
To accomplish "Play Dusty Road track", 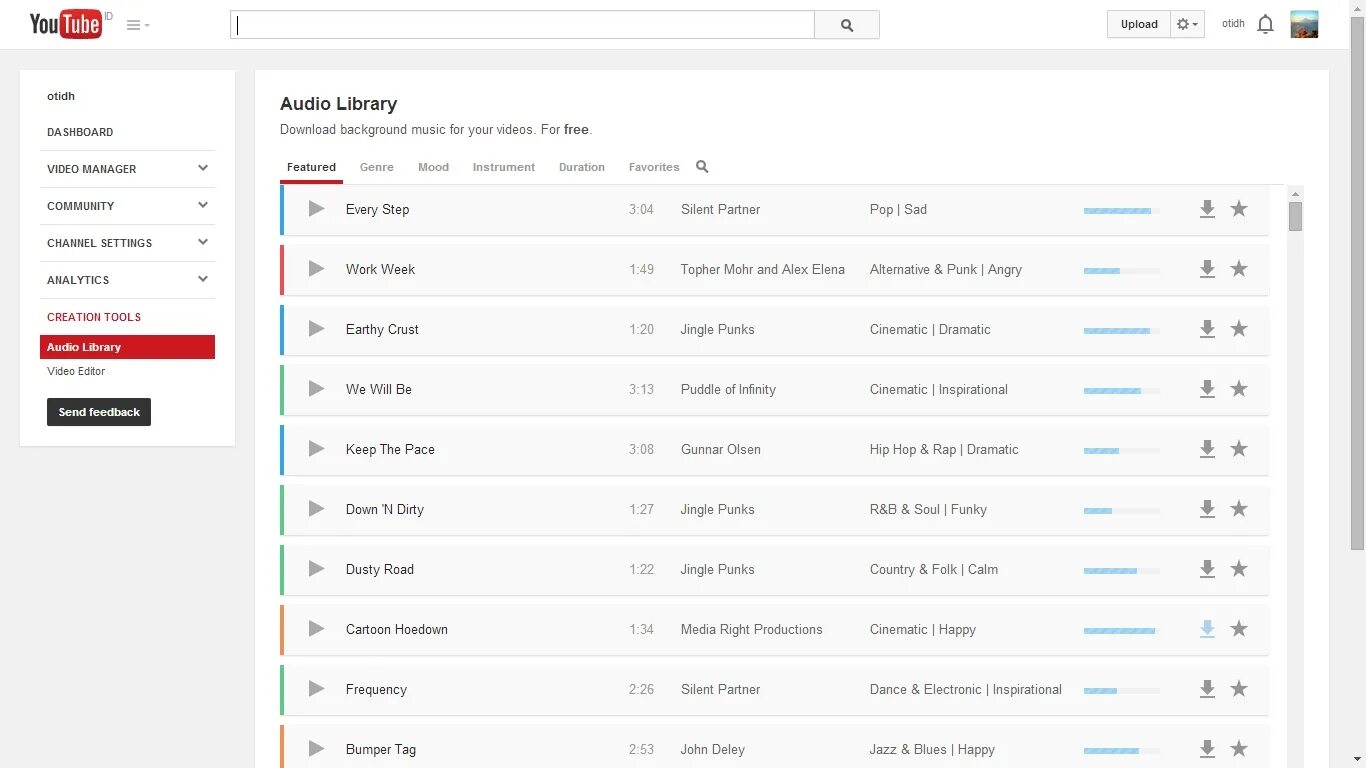I will pos(316,568).
